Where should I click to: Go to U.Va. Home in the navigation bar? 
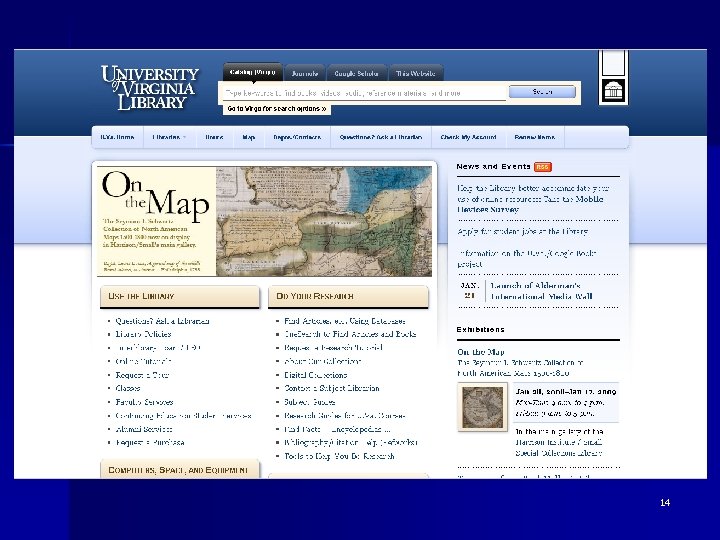pos(118,137)
